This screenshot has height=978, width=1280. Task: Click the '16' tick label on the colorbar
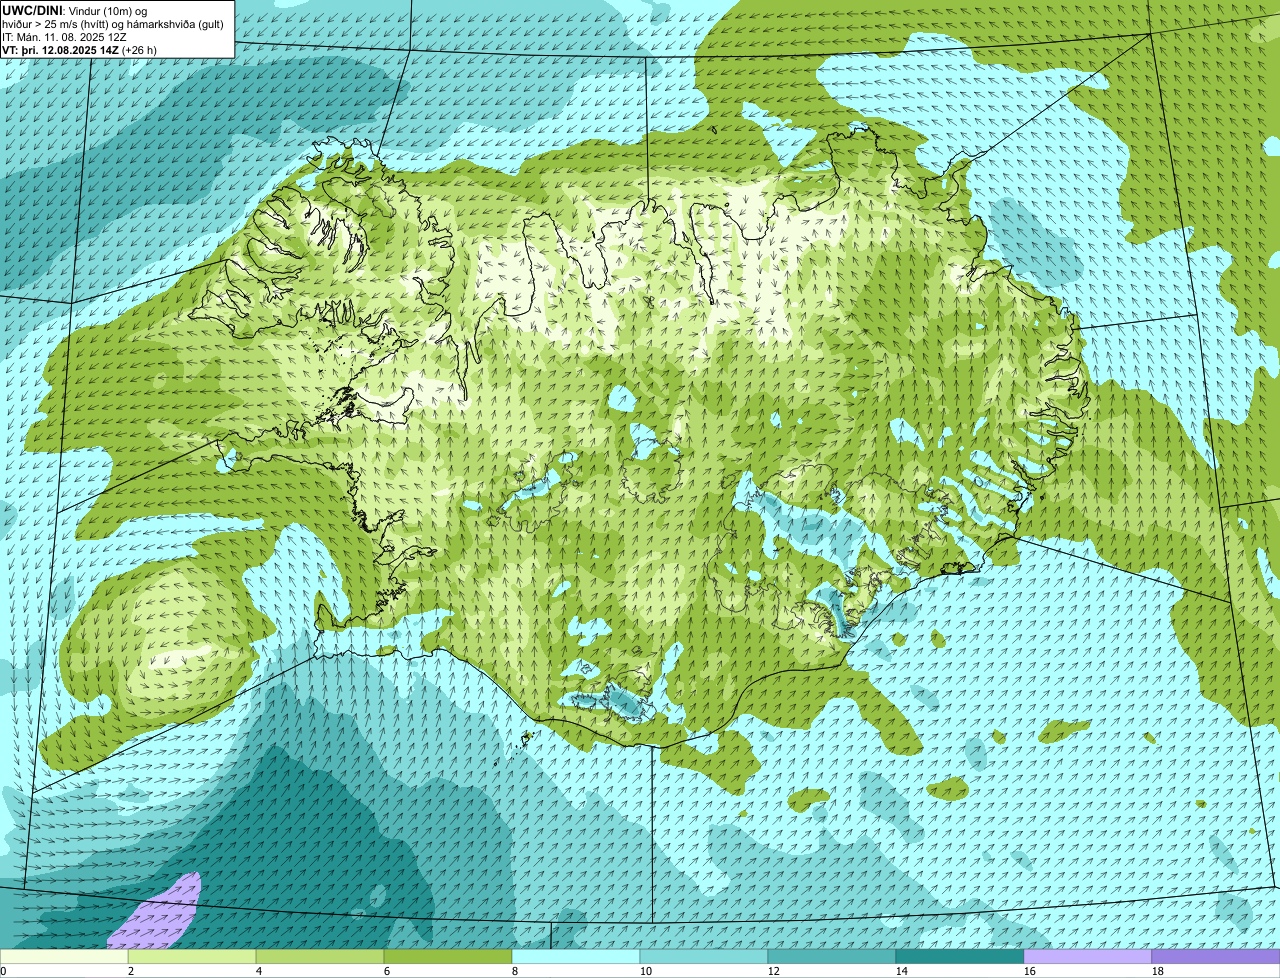1030,971
